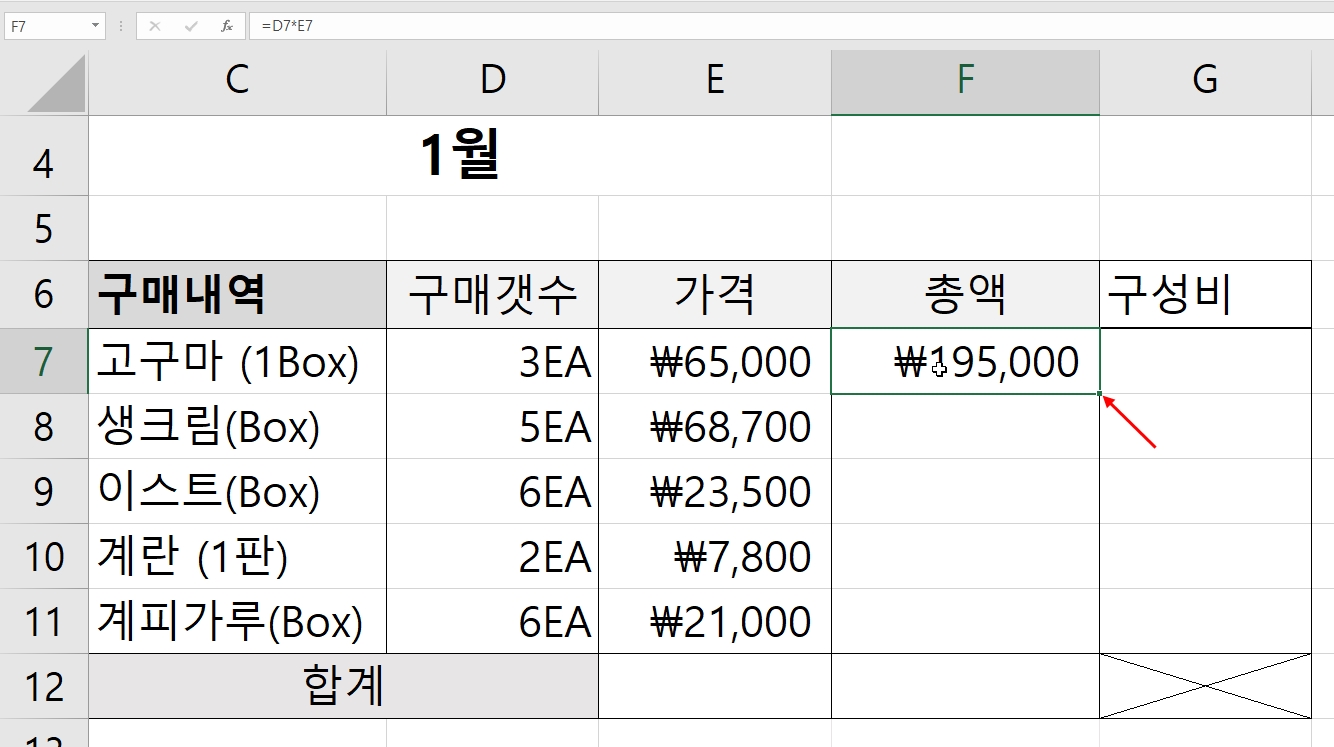This screenshot has height=747, width=1334.
Task: Select the 총액 header cell
Action: coord(965,294)
